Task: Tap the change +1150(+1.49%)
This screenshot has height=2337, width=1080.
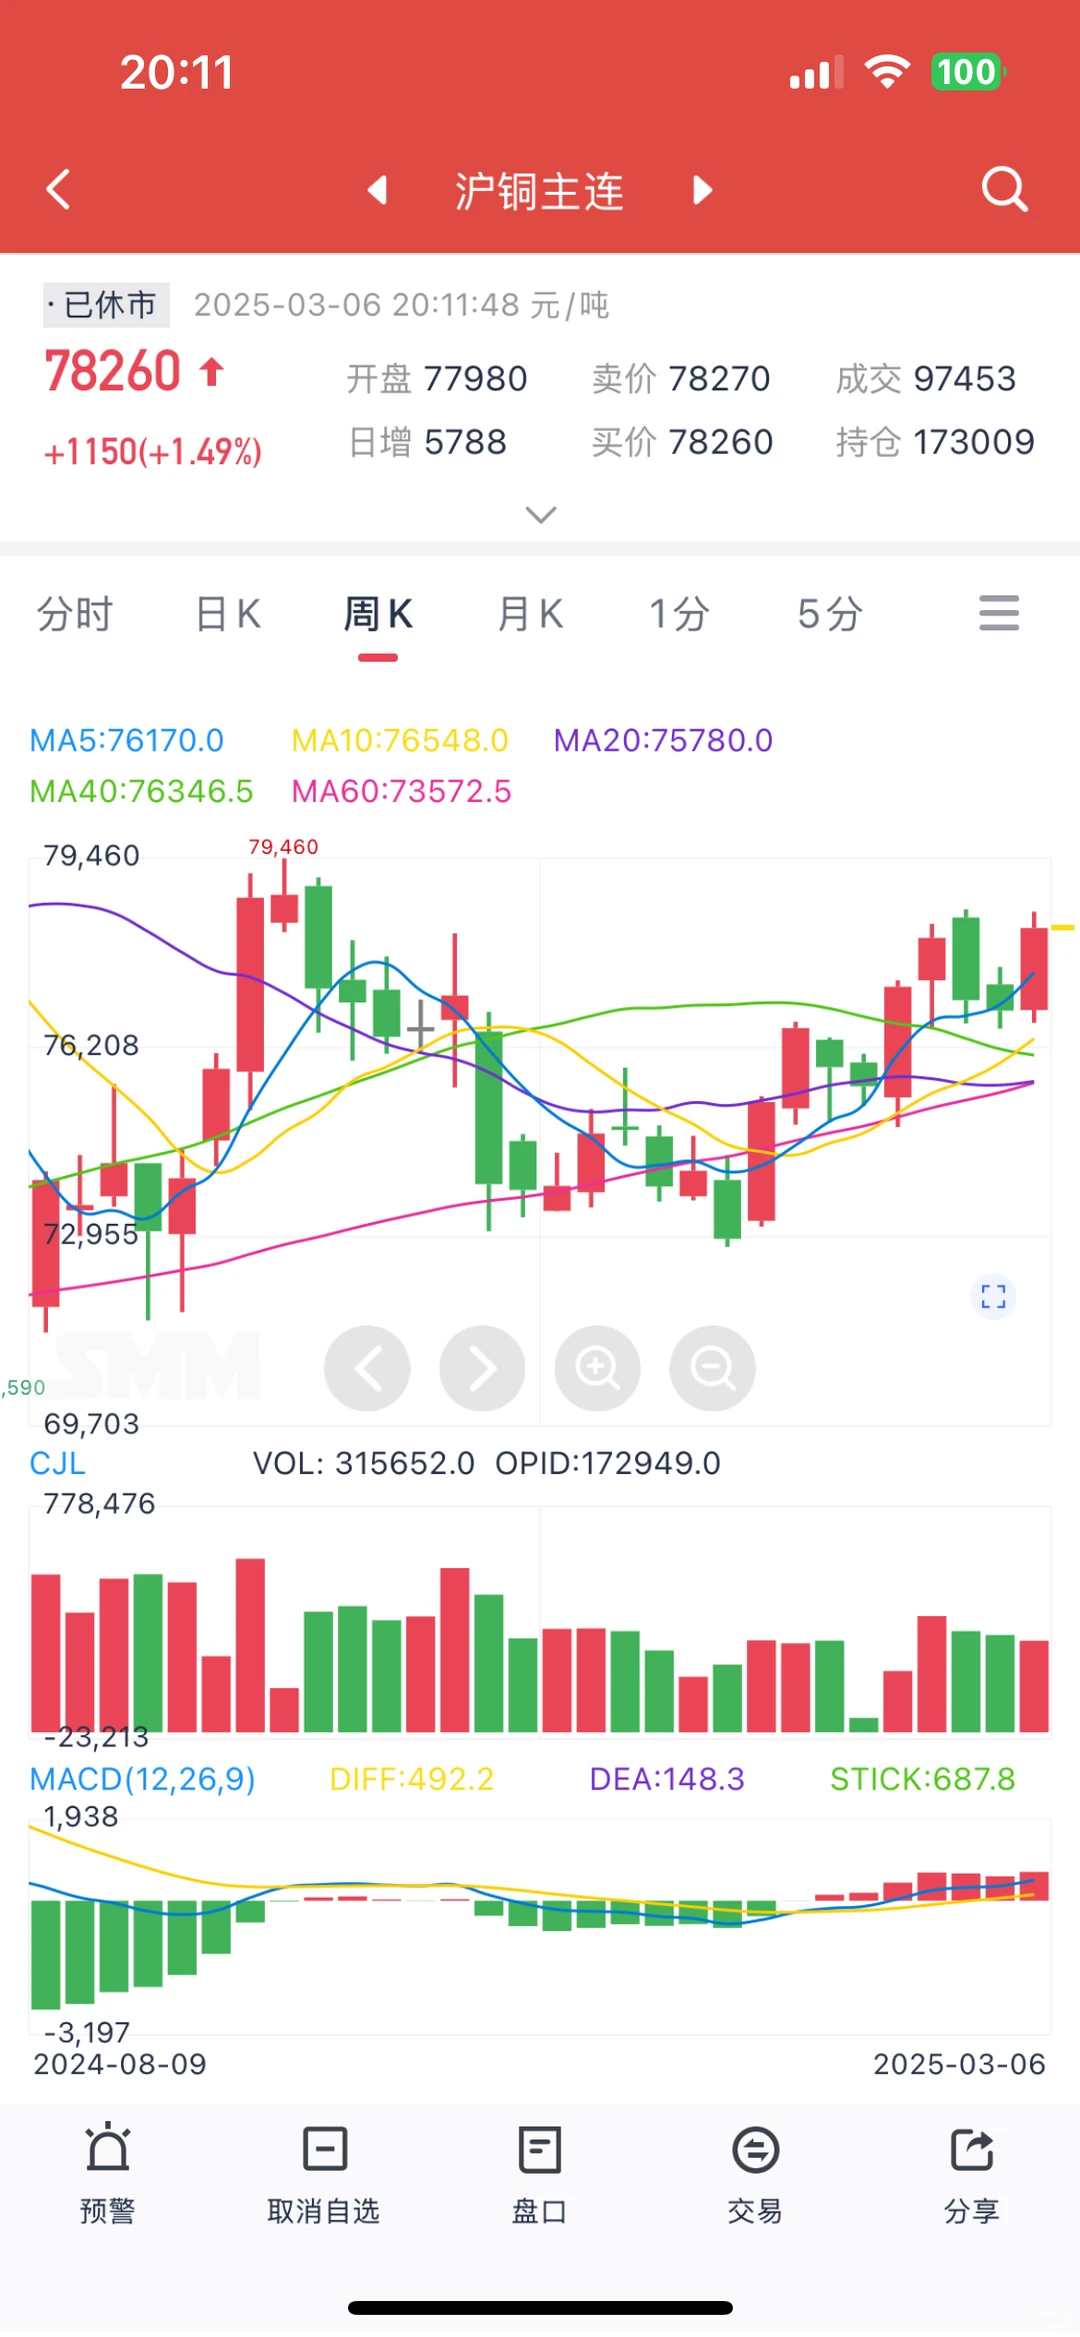Action: coord(153,452)
